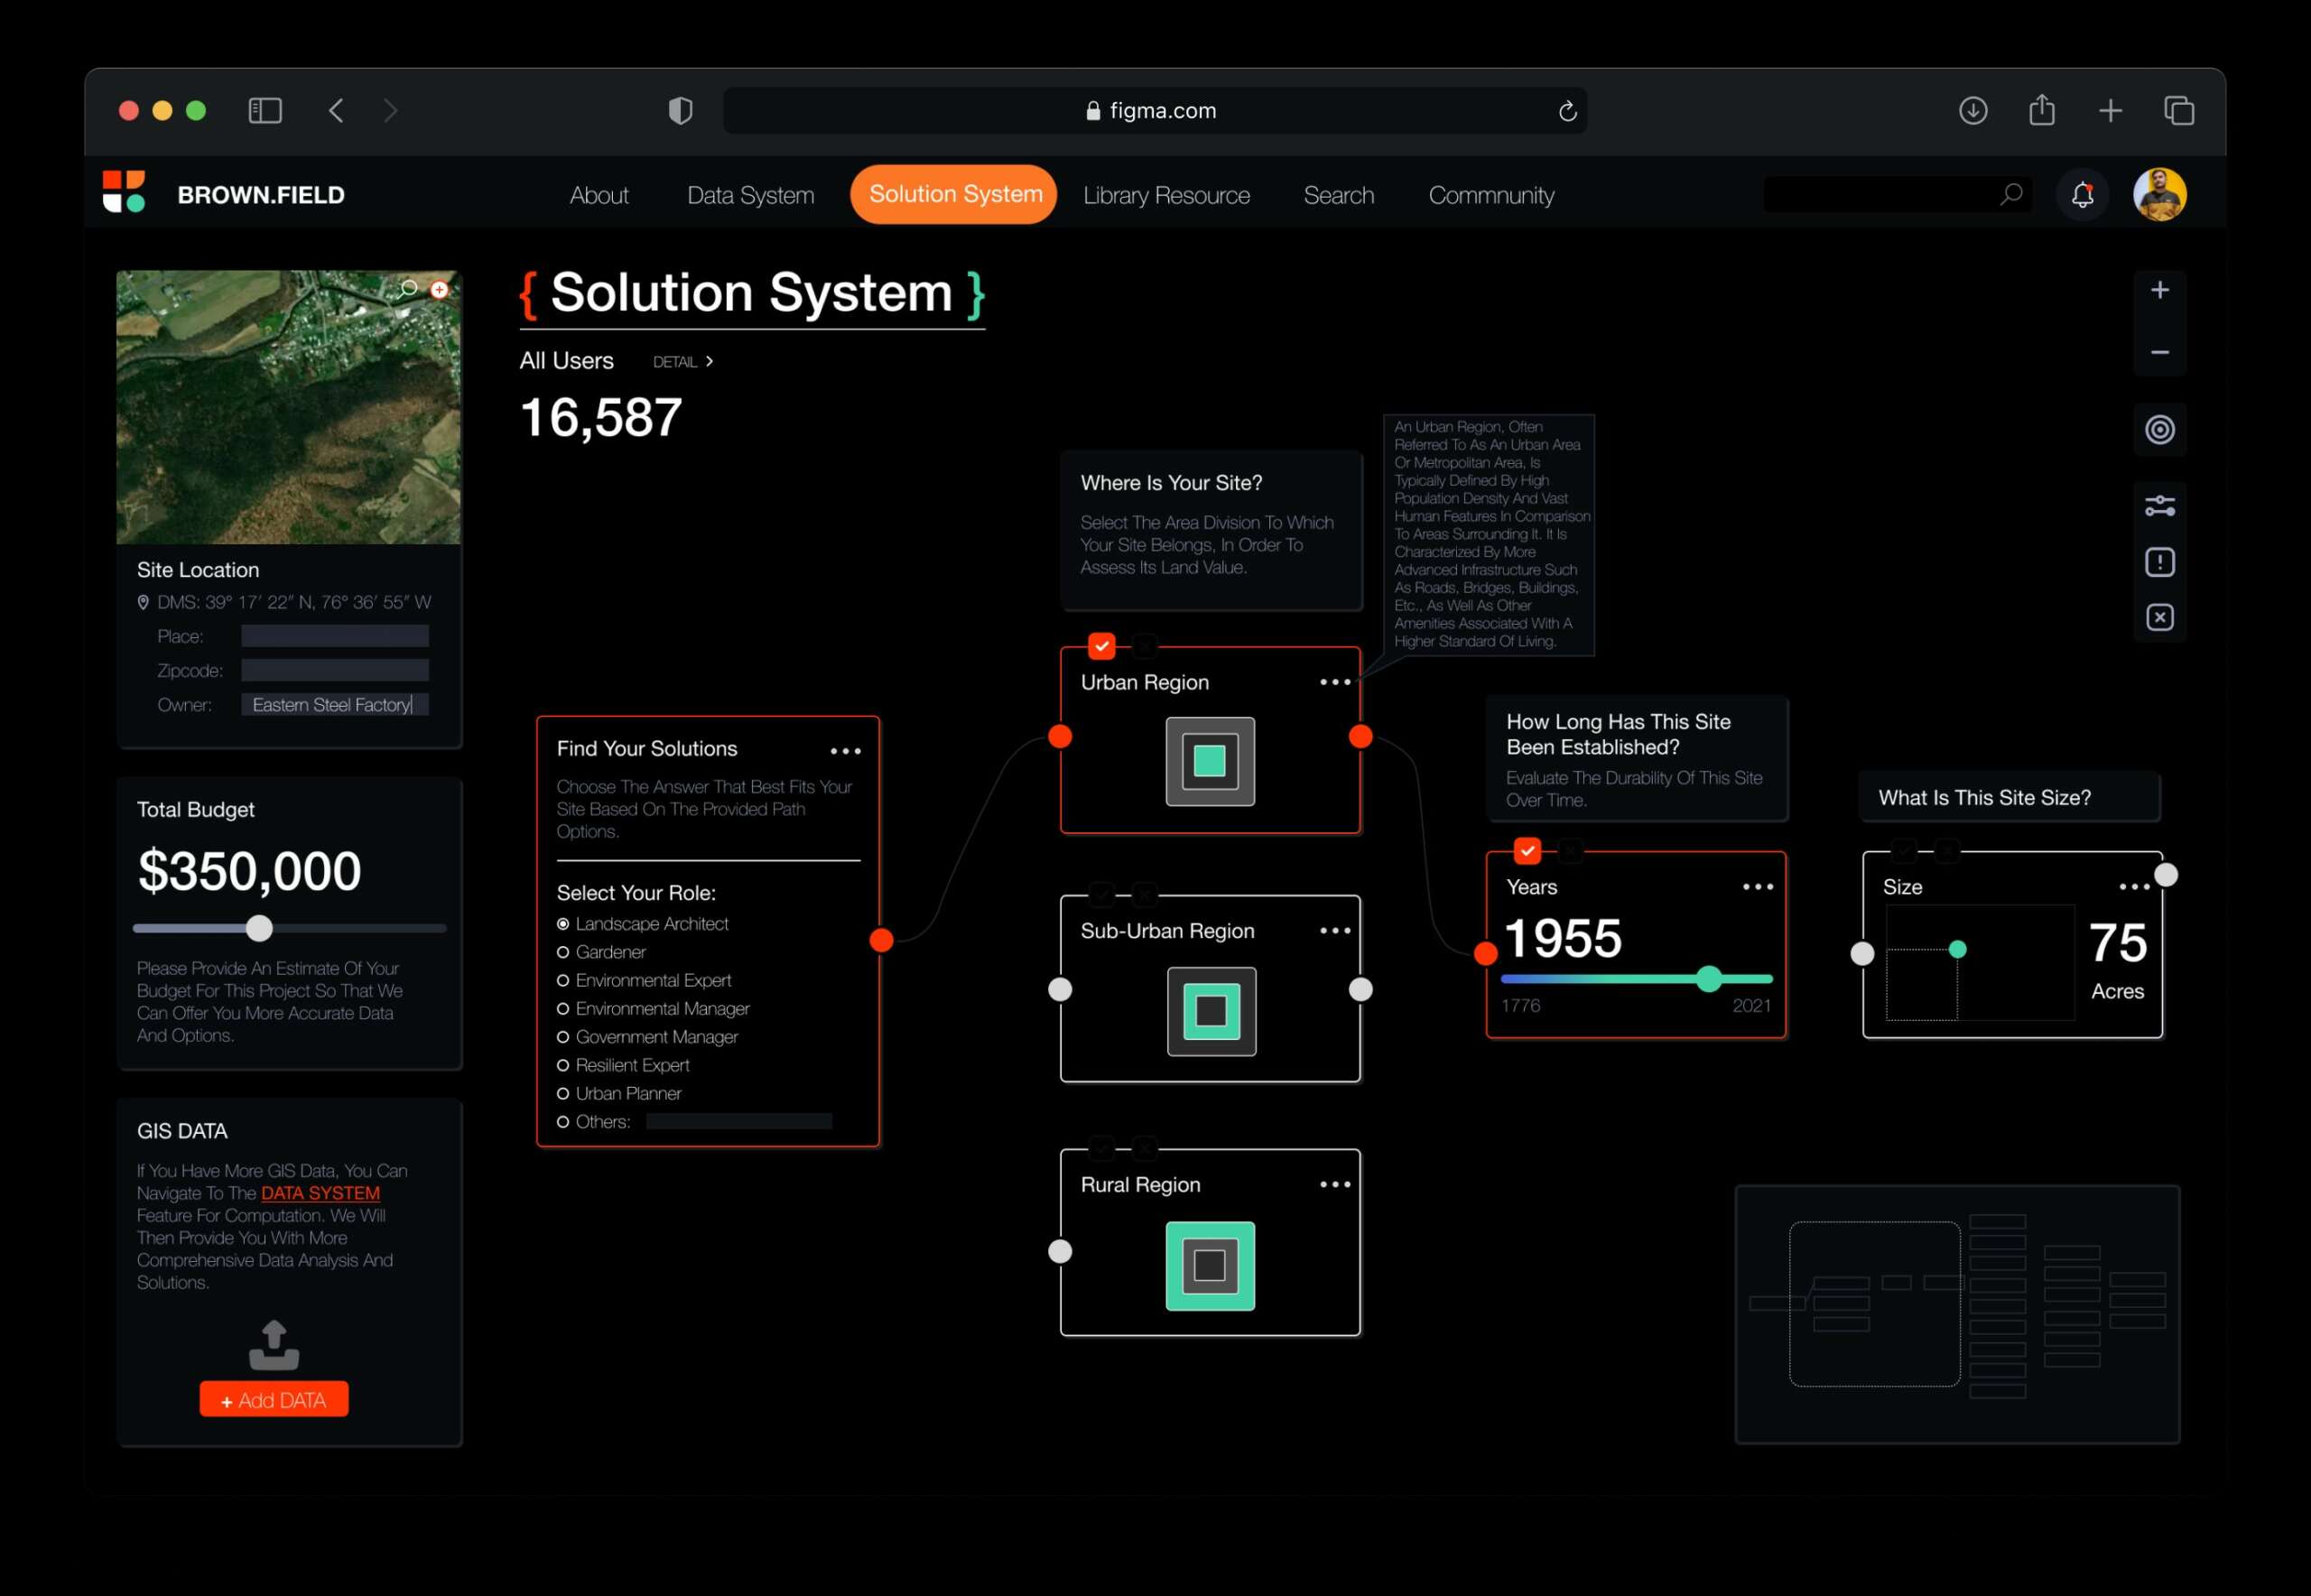Open the Data System nav tab
The height and width of the screenshot is (1596, 2311).
(x=750, y=195)
